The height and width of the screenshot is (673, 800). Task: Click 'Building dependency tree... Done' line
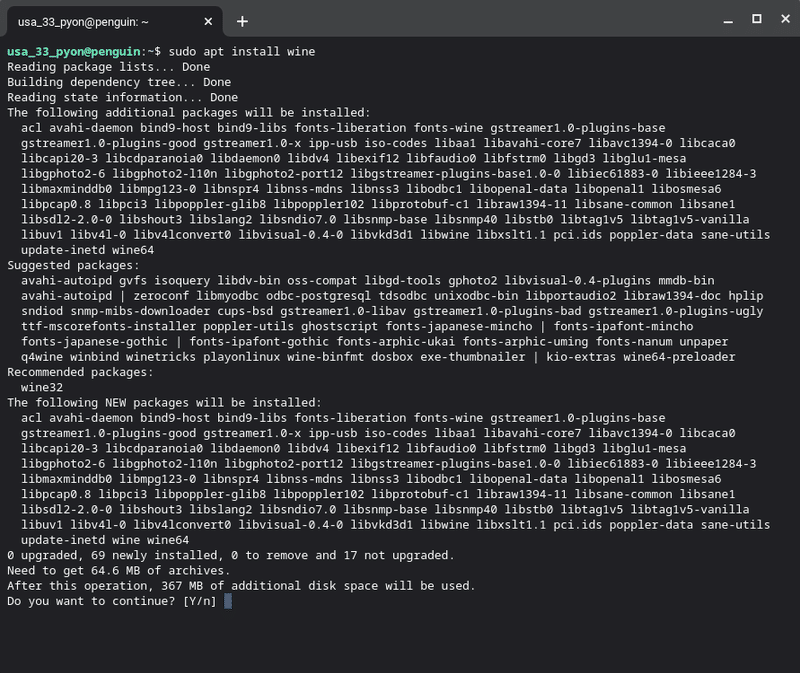(x=119, y=82)
